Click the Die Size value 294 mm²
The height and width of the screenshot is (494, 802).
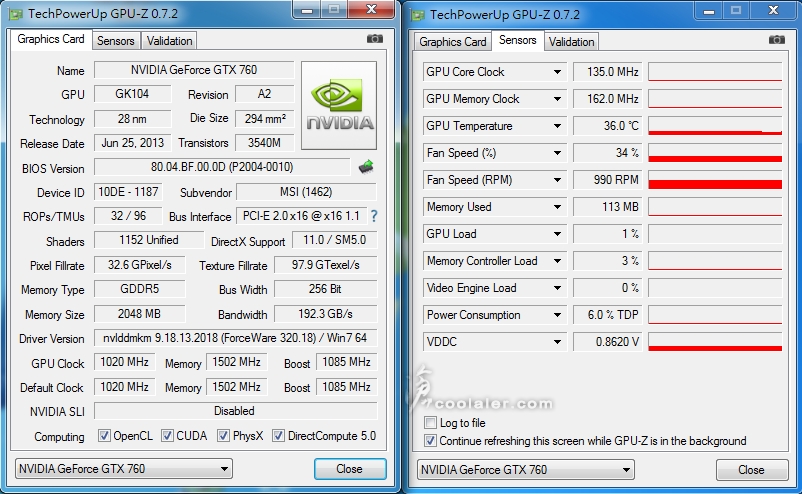click(x=265, y=119)
